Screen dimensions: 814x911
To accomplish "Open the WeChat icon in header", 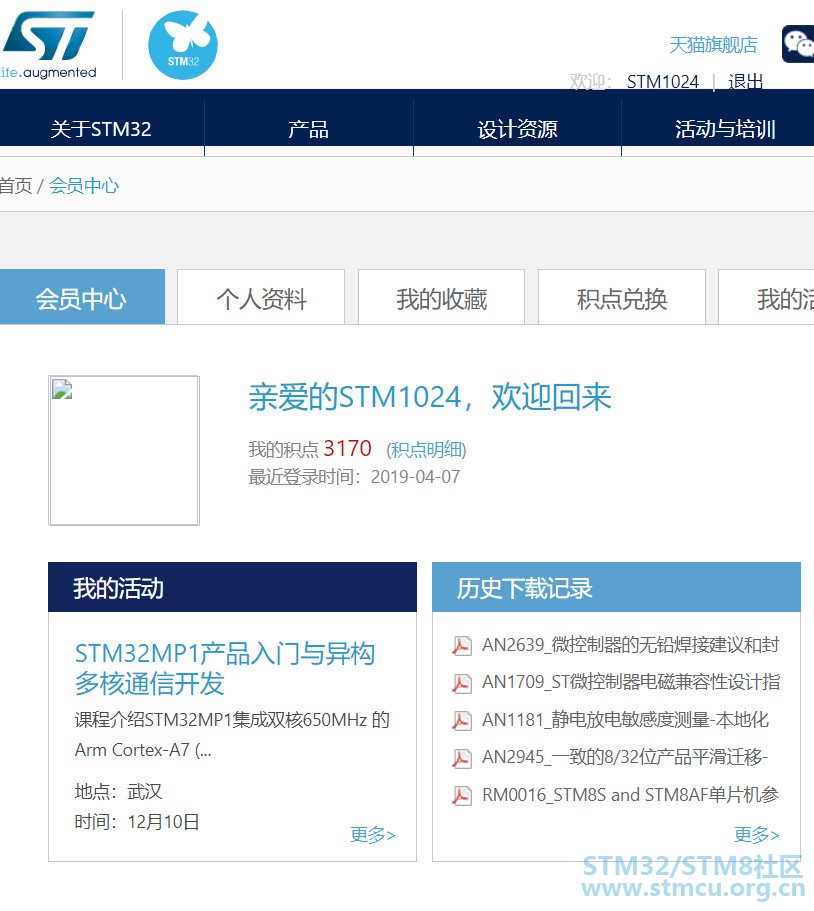I will [x=798, y=44].
